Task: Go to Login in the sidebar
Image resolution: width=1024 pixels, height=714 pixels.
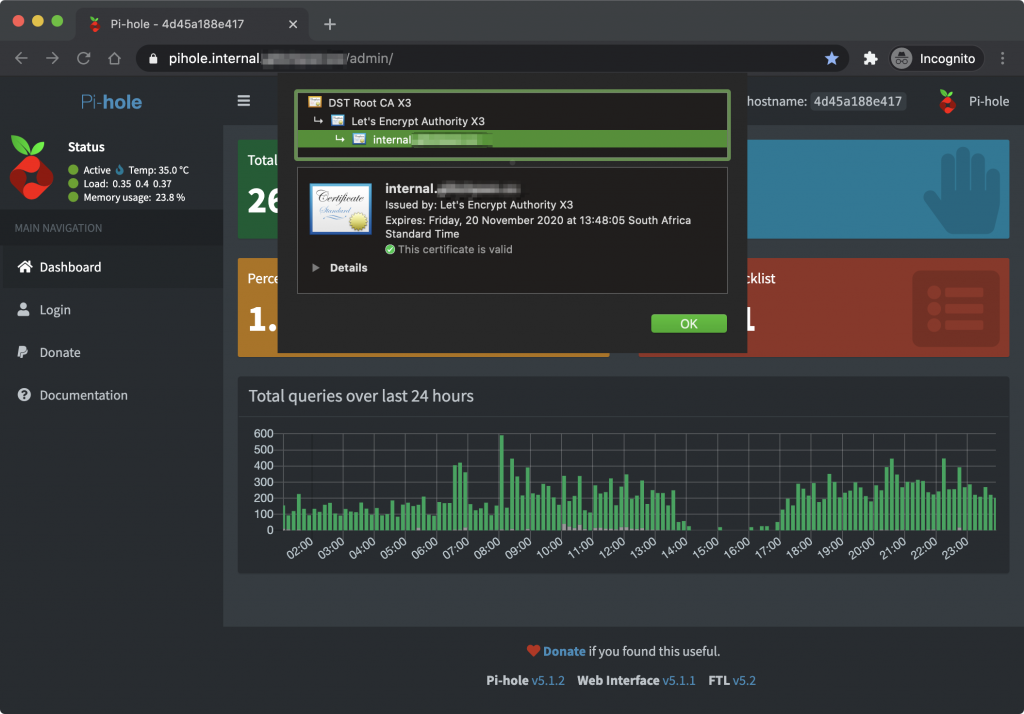Action: point(55,310)
